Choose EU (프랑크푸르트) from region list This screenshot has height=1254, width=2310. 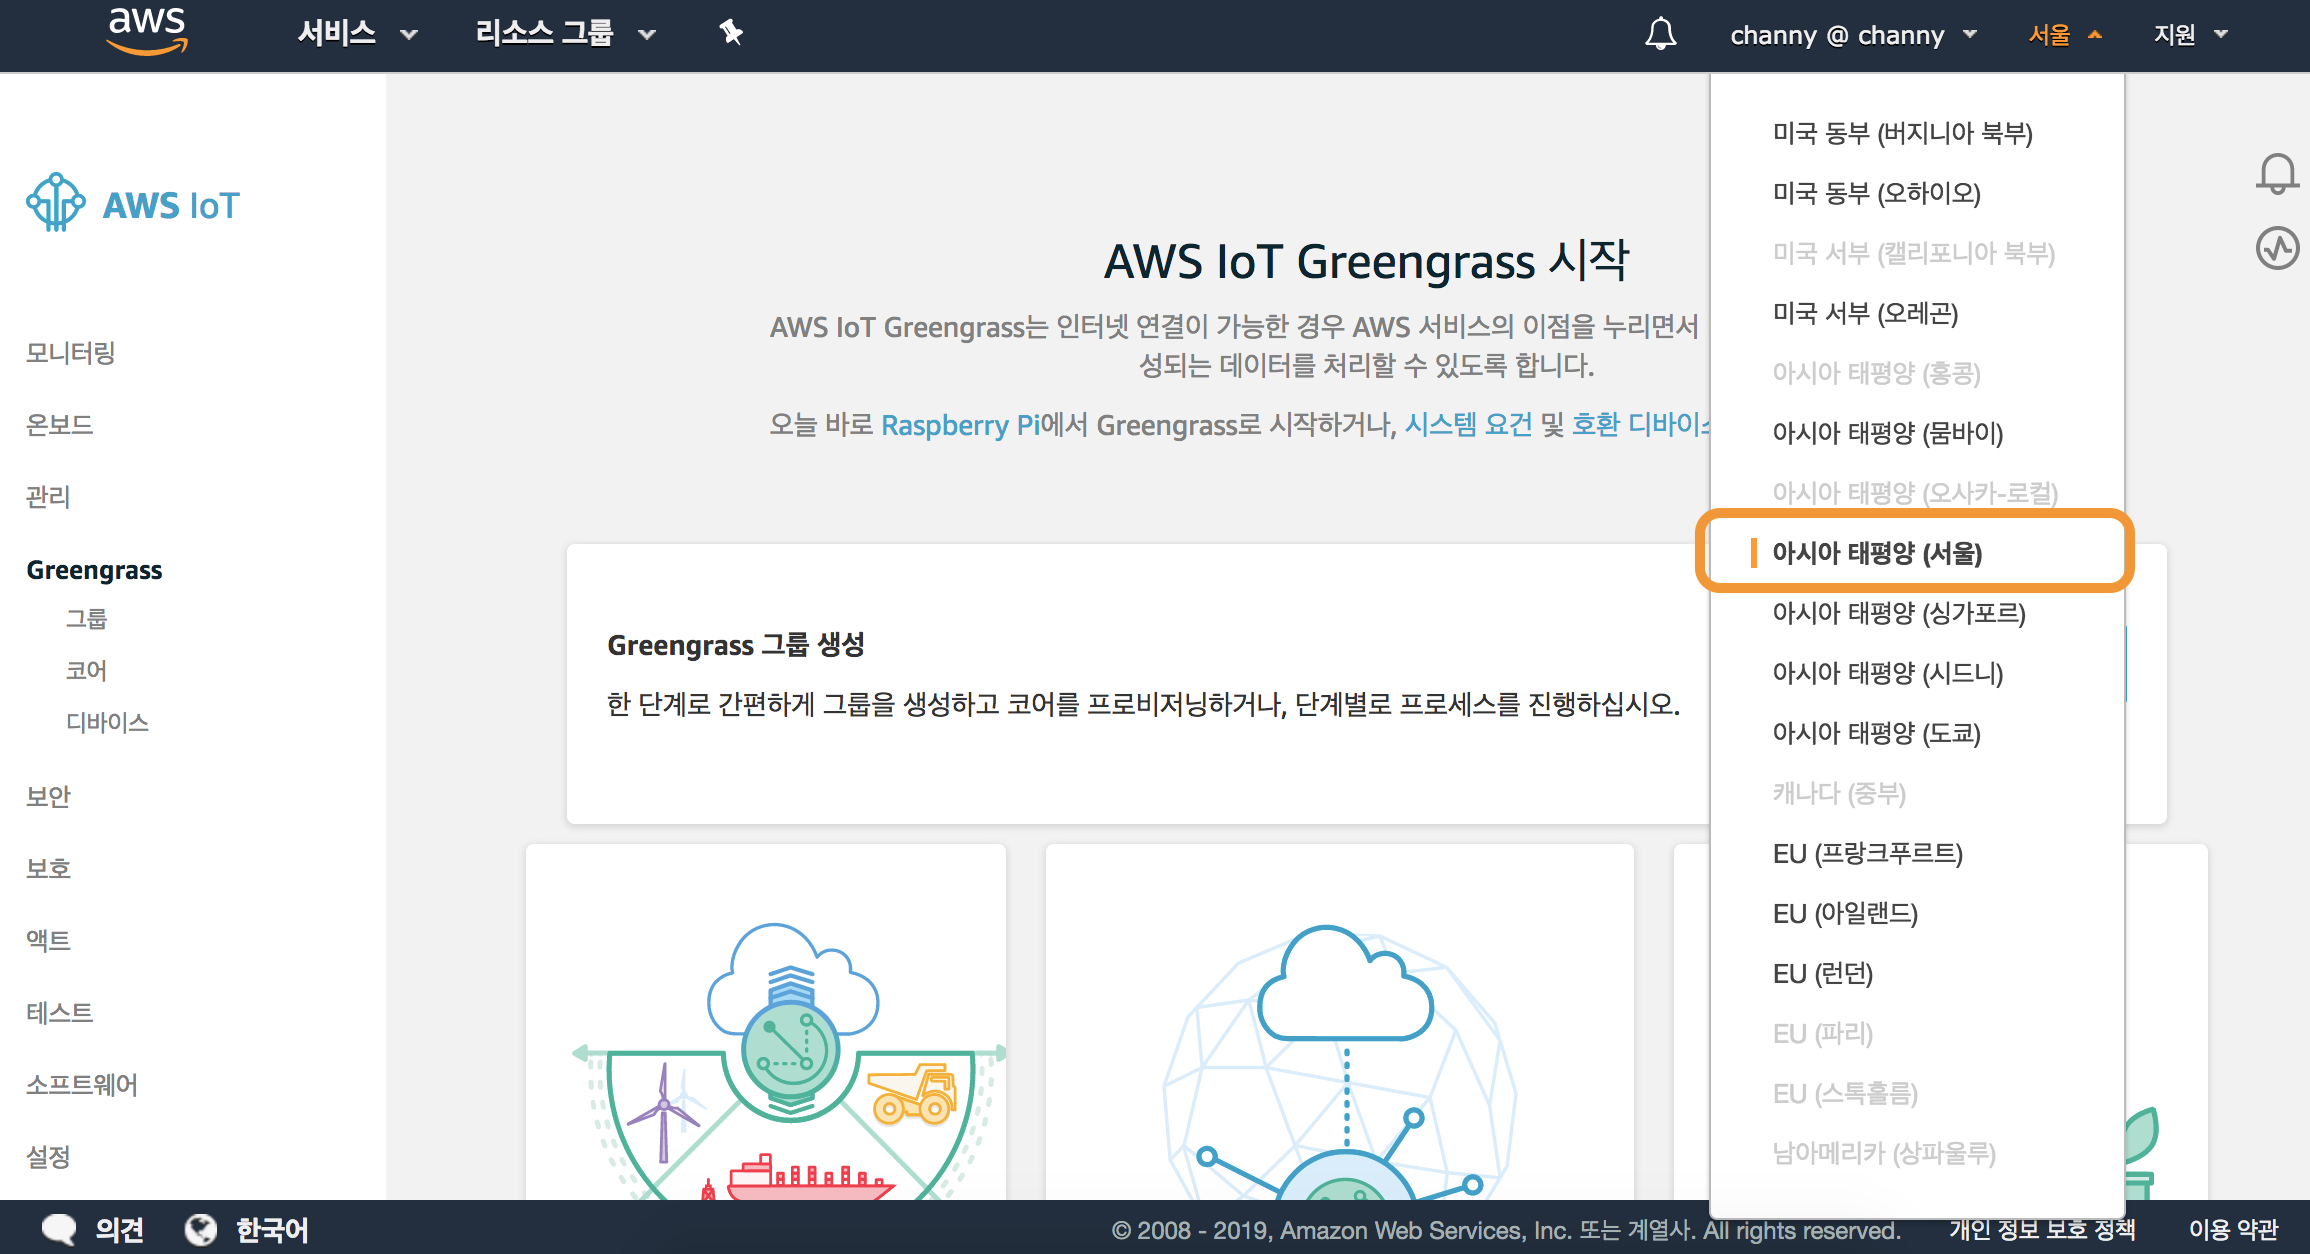pyautogui.click(x=1867, y=853)
